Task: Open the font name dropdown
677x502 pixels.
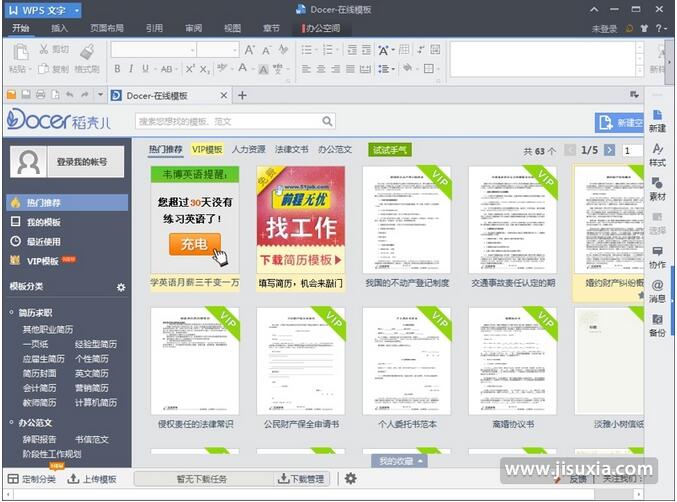Action: (192, 50)
